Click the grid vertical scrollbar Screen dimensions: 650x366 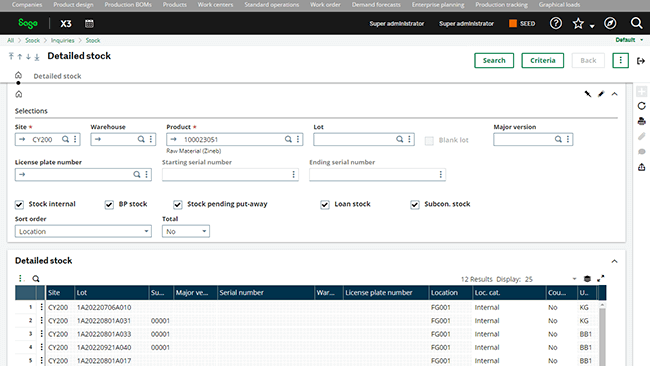602,334
